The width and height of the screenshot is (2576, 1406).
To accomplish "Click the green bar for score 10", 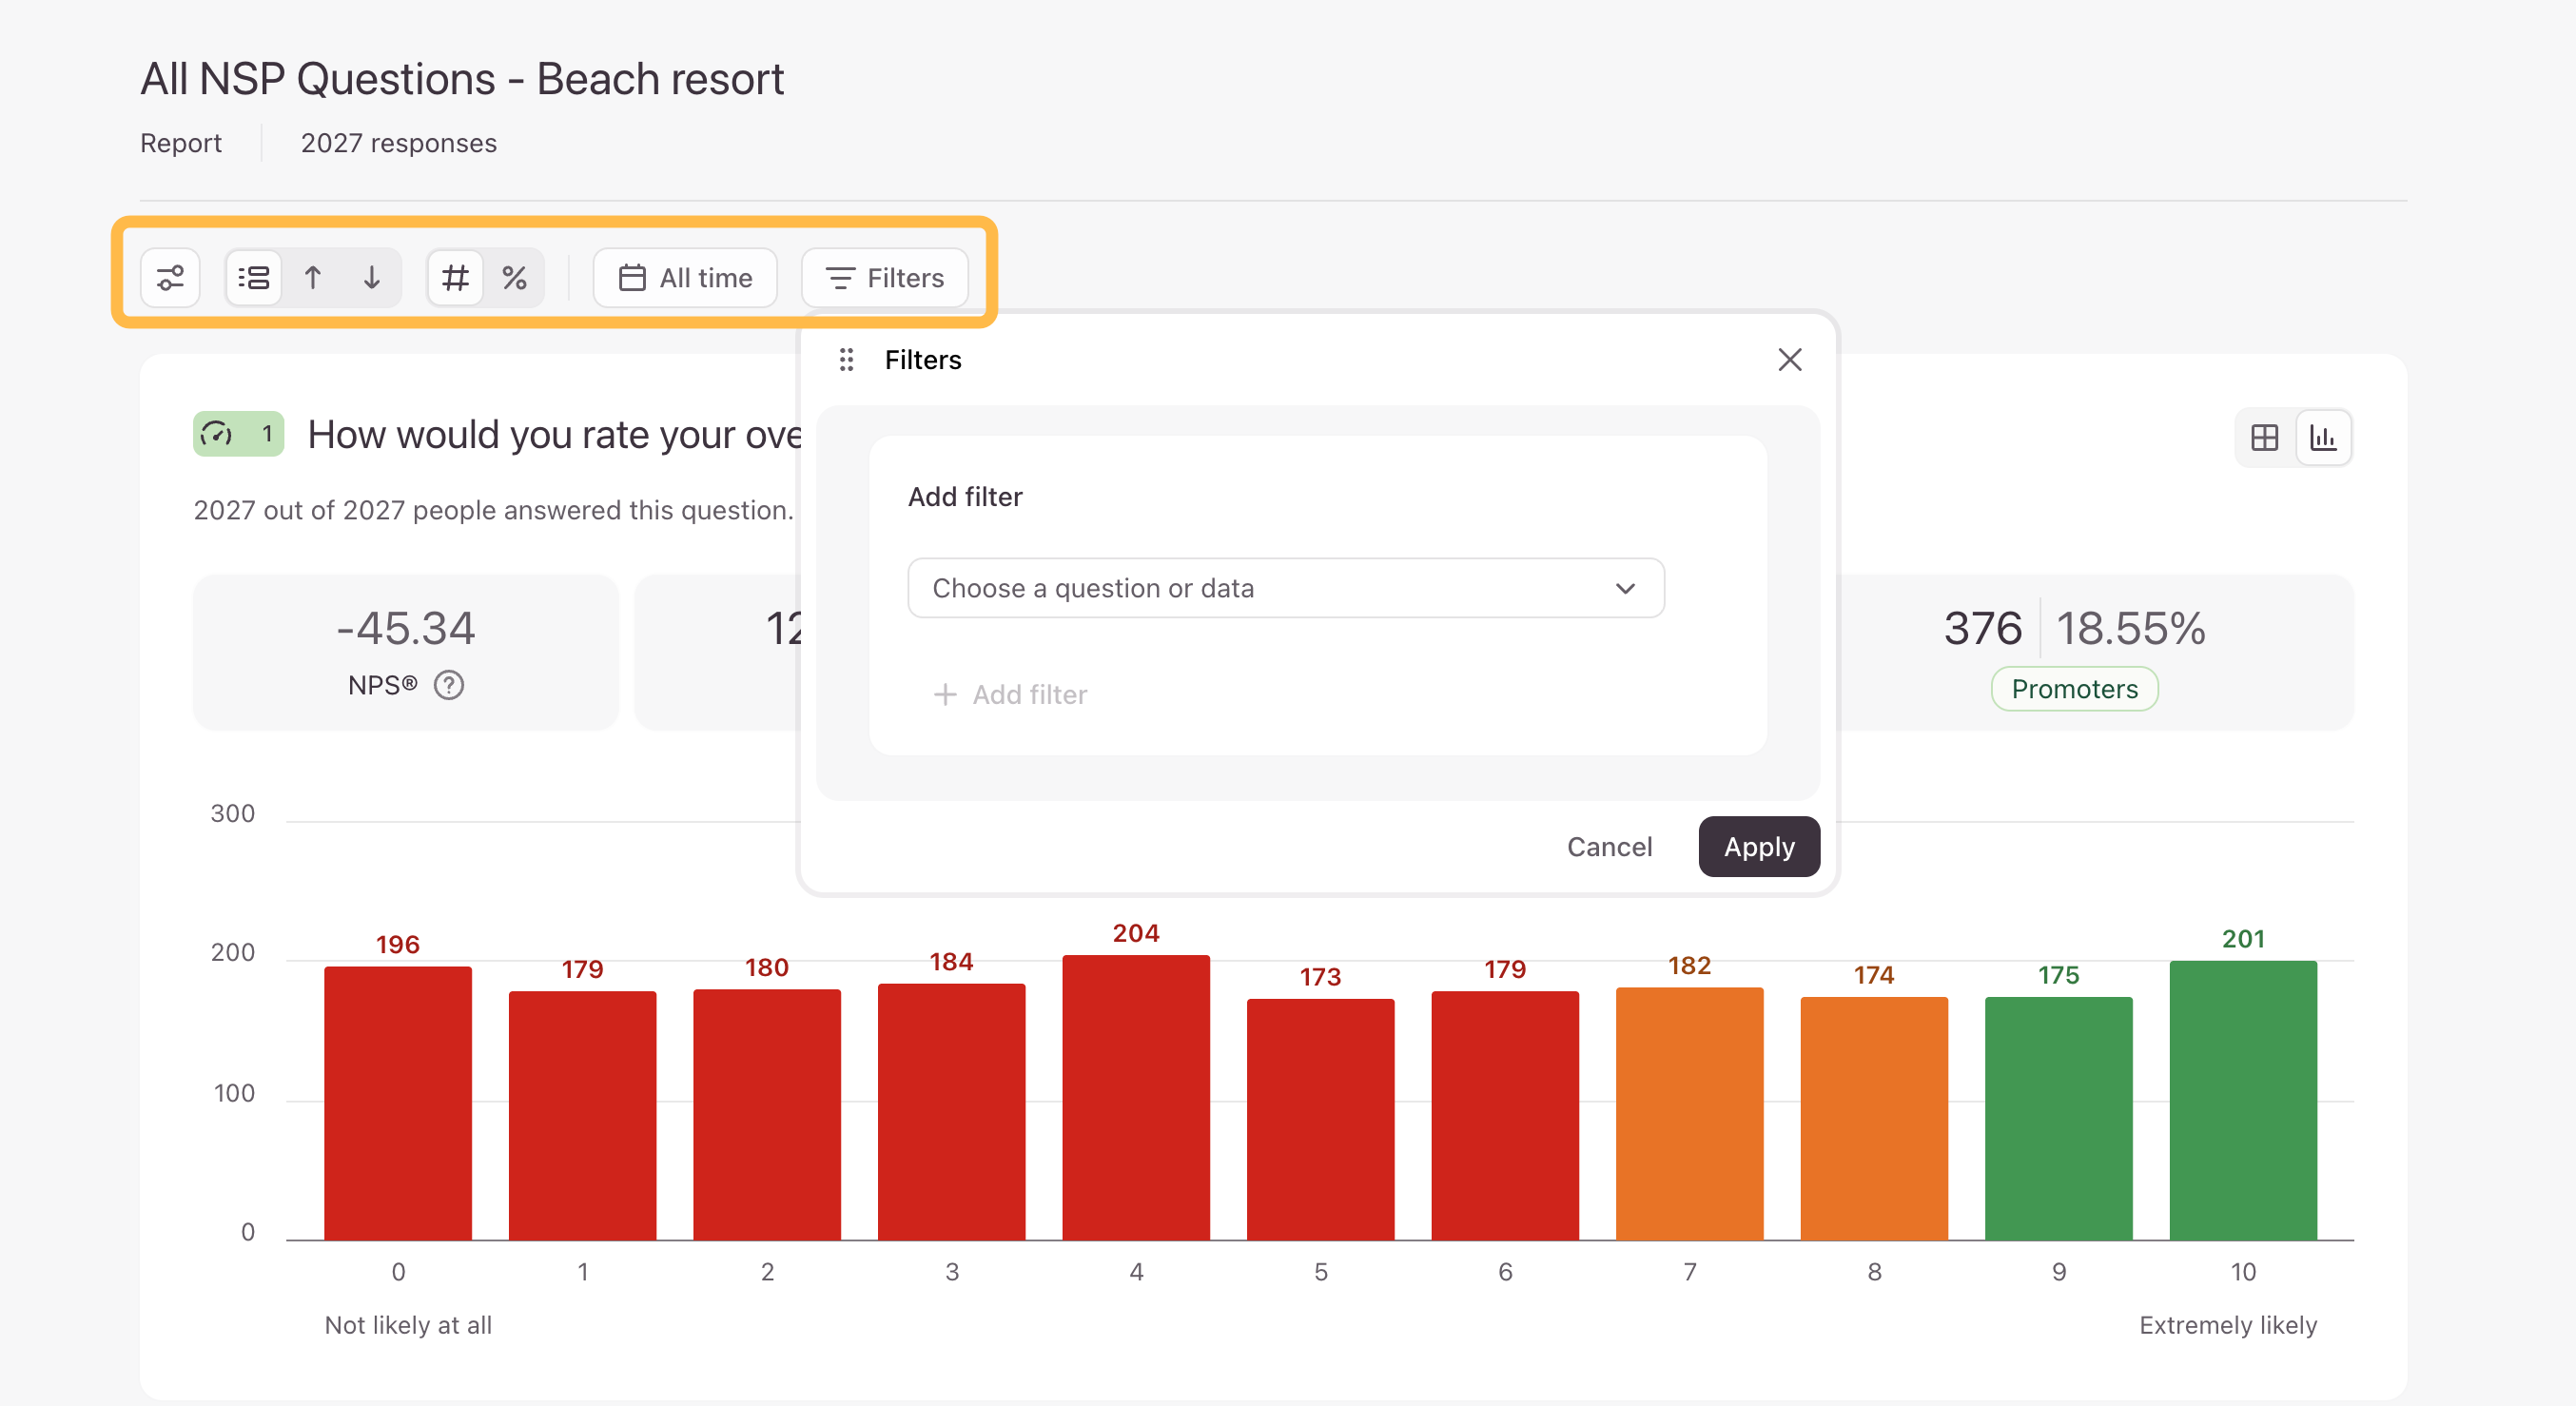I will pos(2243,1100).
